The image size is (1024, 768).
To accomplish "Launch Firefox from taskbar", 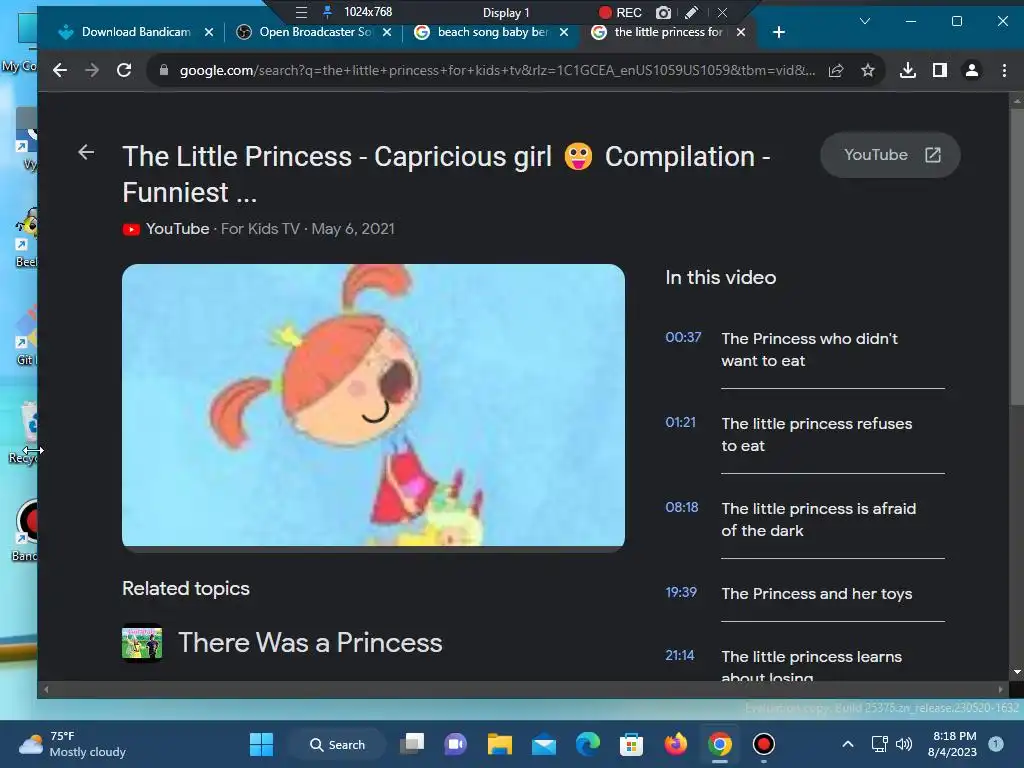I will coord(675,744).
